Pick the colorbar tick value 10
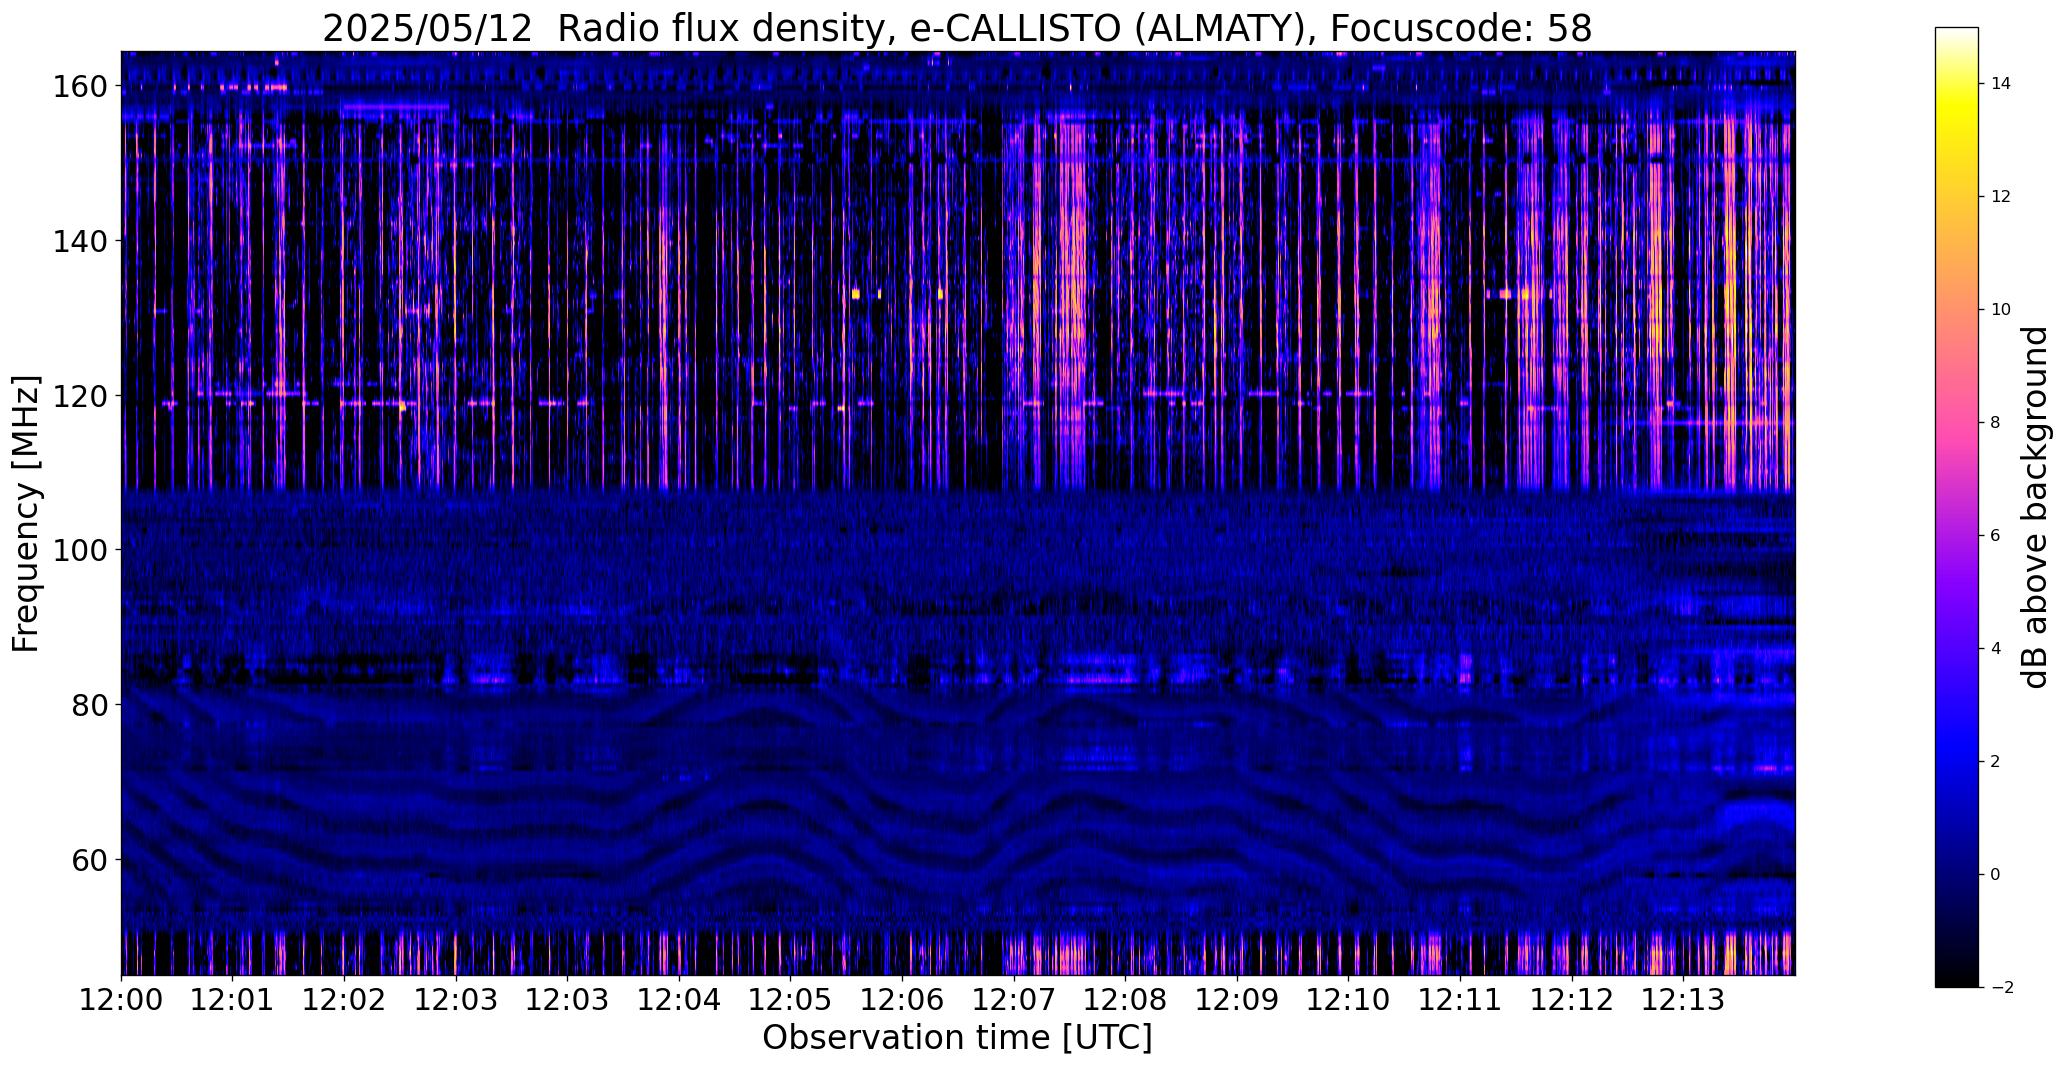Screen dimensions: 2066x1067 point(2000,310)
